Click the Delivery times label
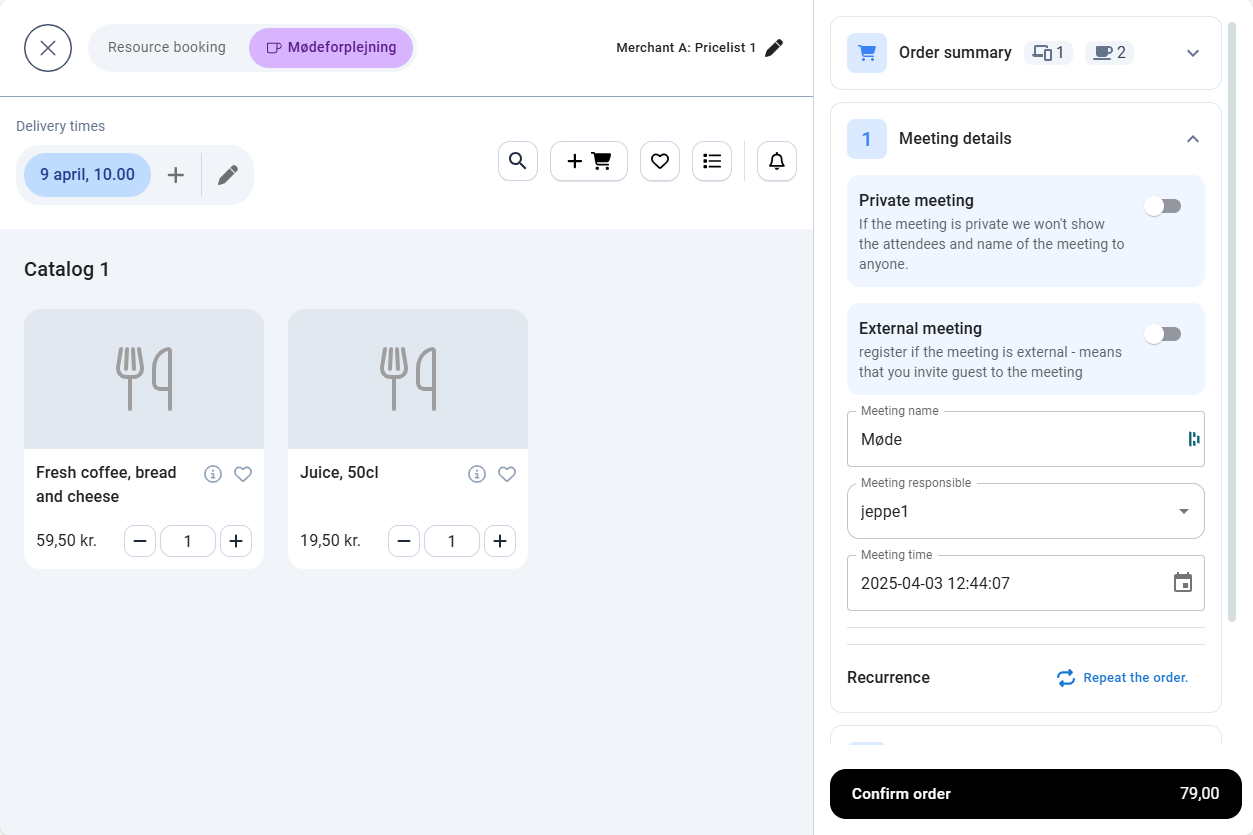 (60, 126)
